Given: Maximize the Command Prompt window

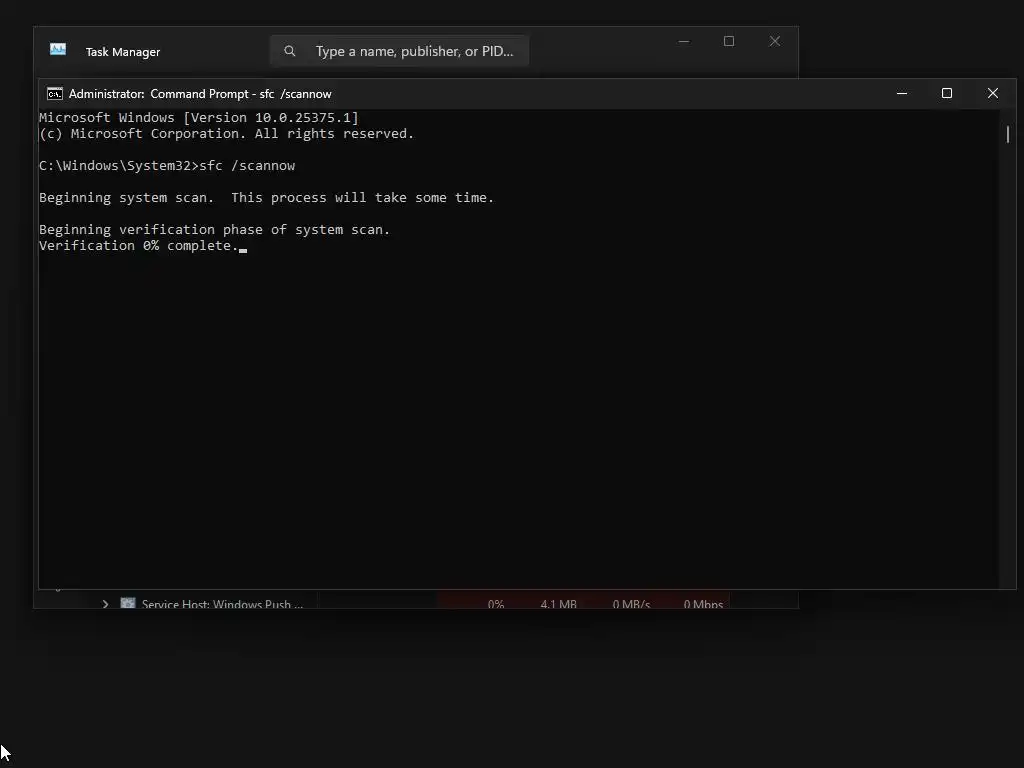Looking at the screenshot, I should tap(947, 93).
